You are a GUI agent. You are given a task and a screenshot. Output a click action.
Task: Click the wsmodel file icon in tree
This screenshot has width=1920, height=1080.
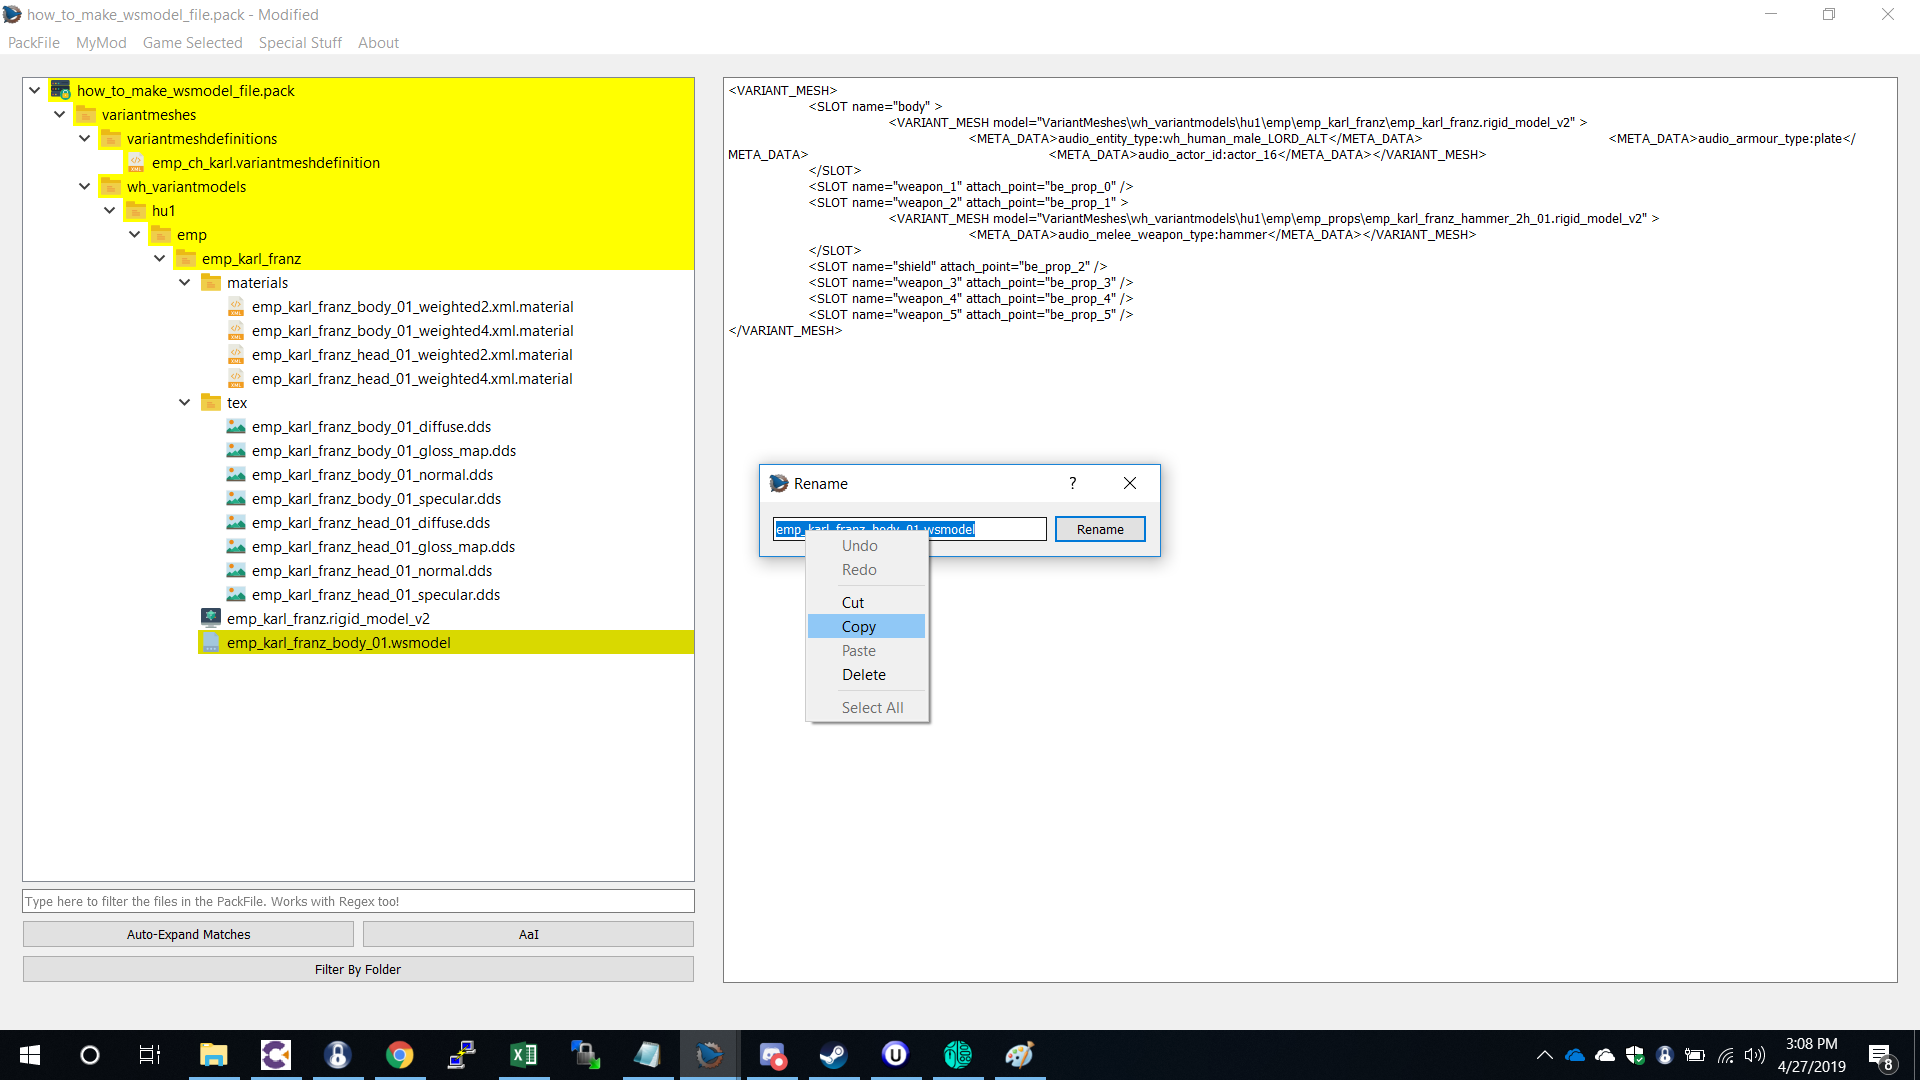point(211,642)
